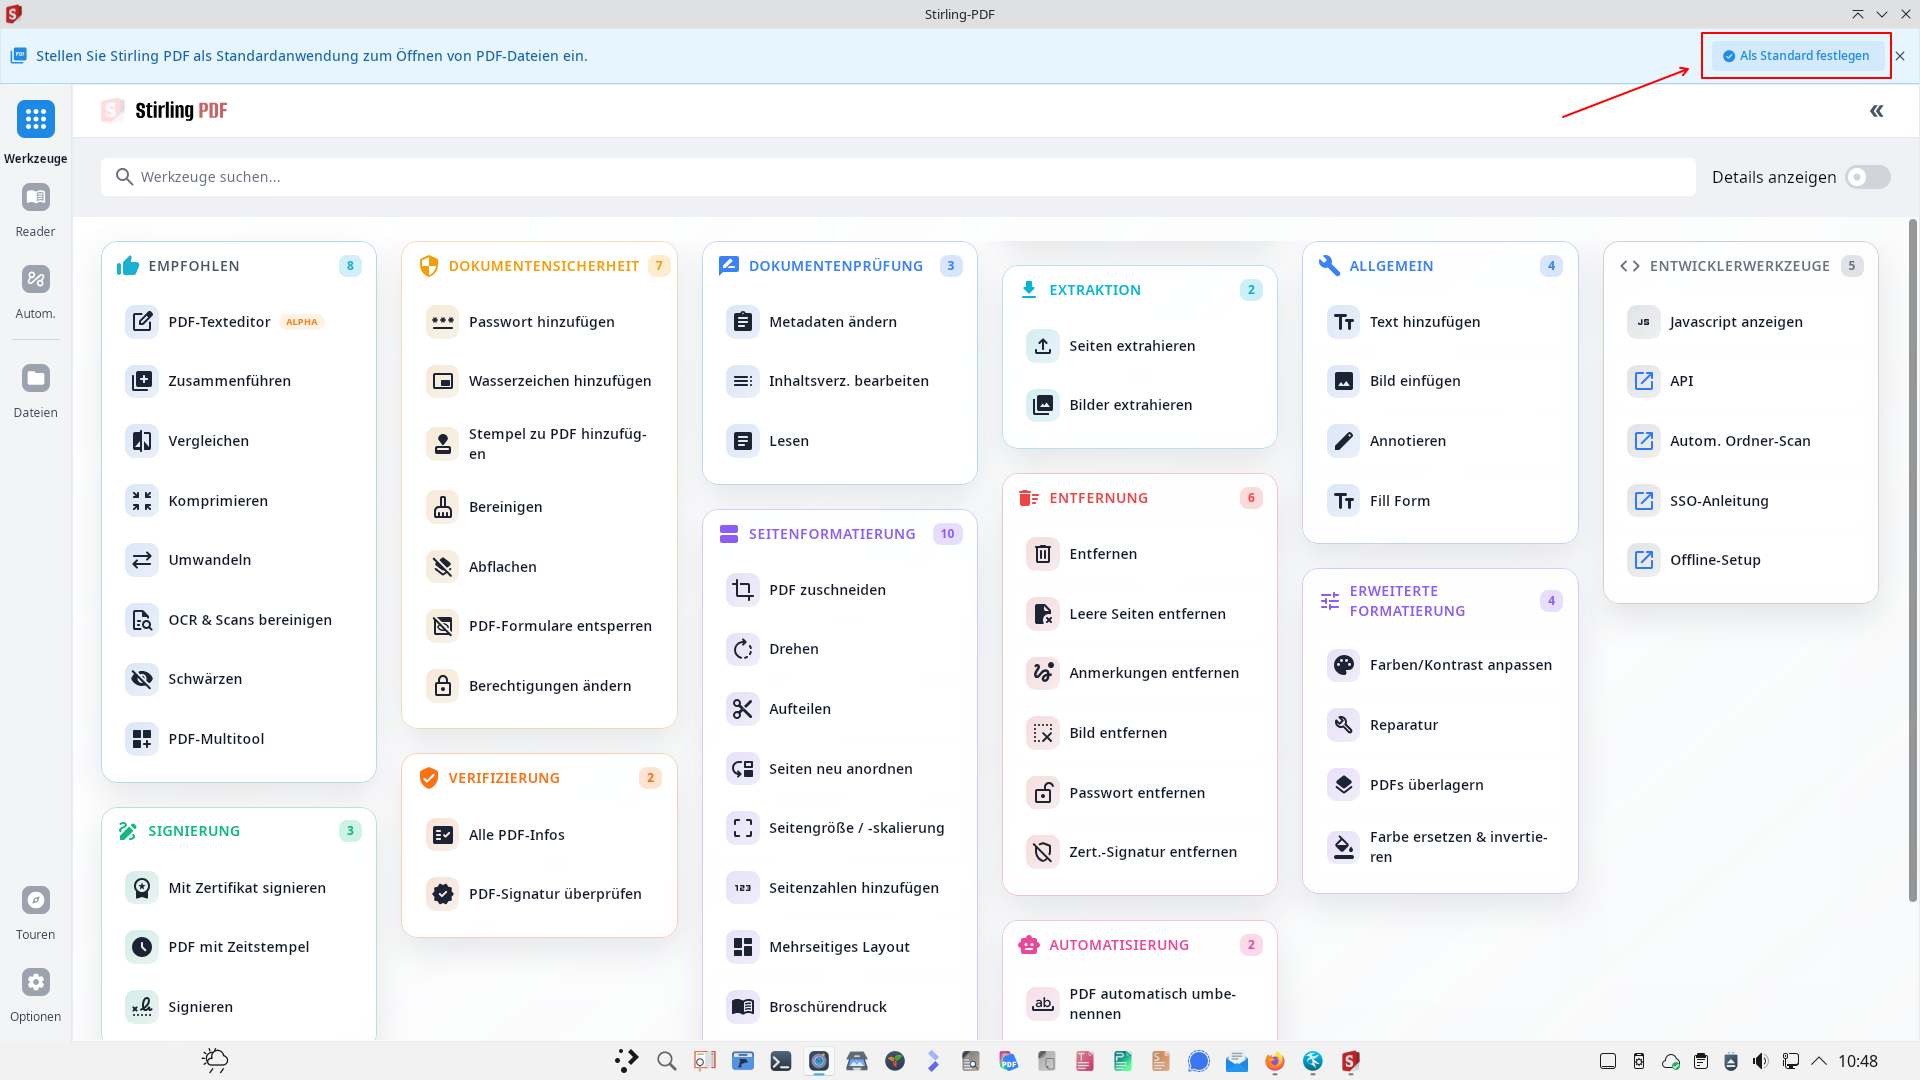1920x1080 pixels.
Task: Toggle the Details anzeigen switch
Action: [1867, 177]
